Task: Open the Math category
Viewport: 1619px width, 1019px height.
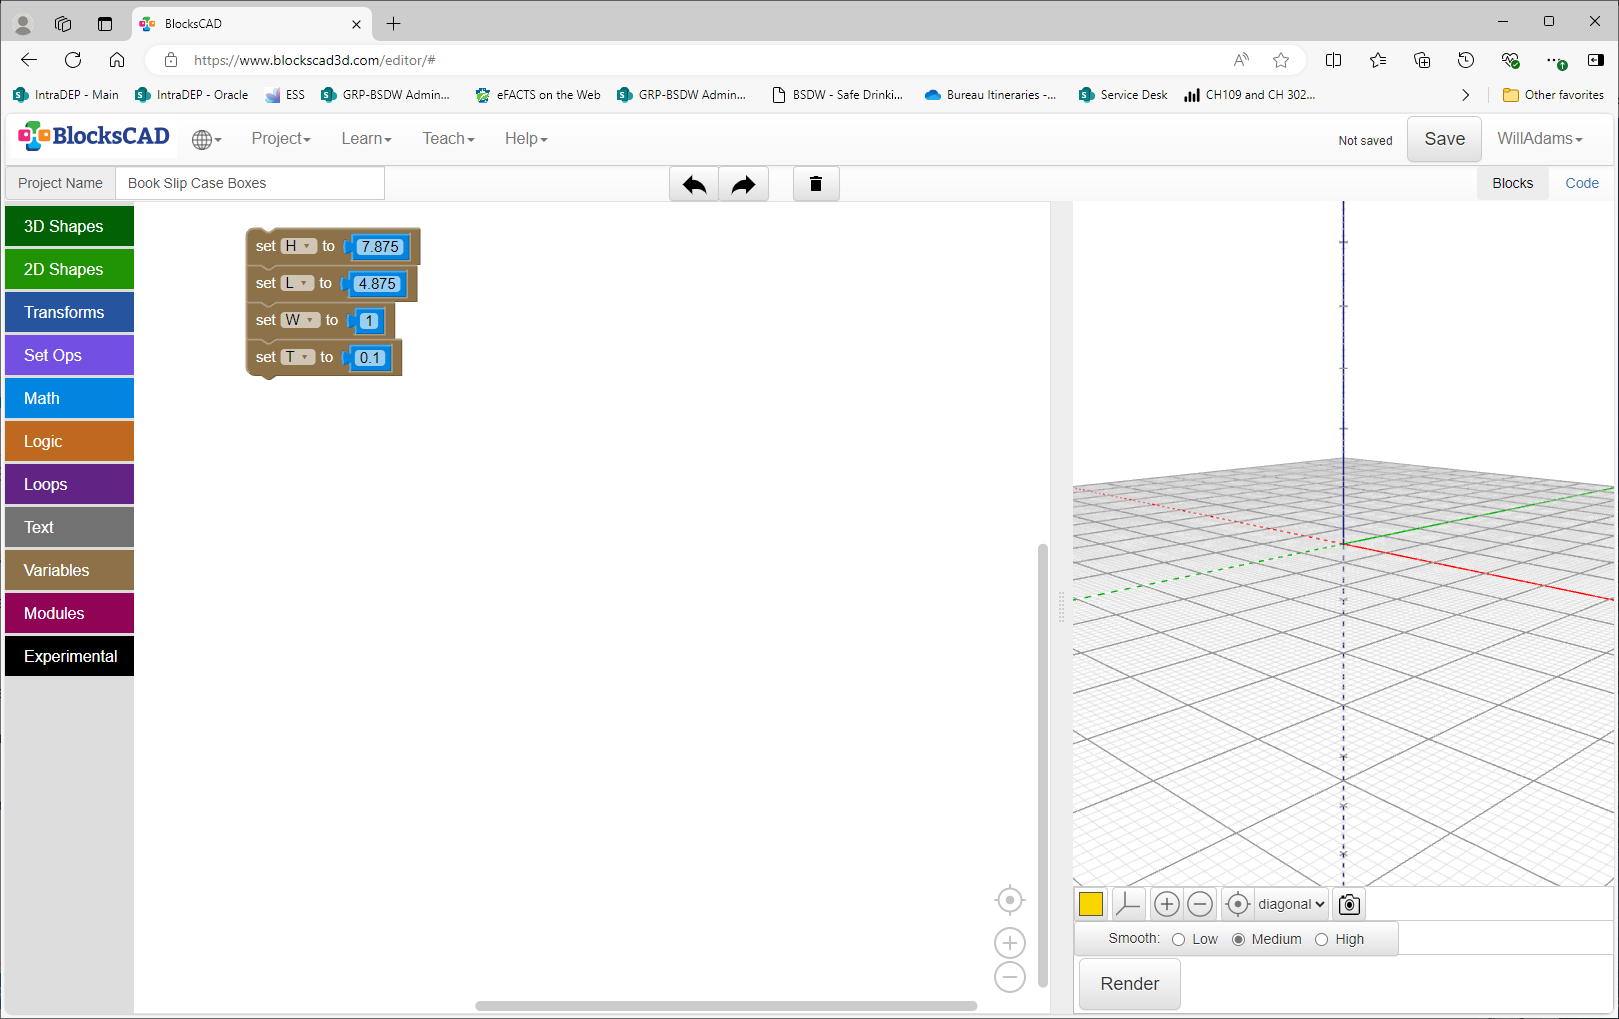Action: 69,398
